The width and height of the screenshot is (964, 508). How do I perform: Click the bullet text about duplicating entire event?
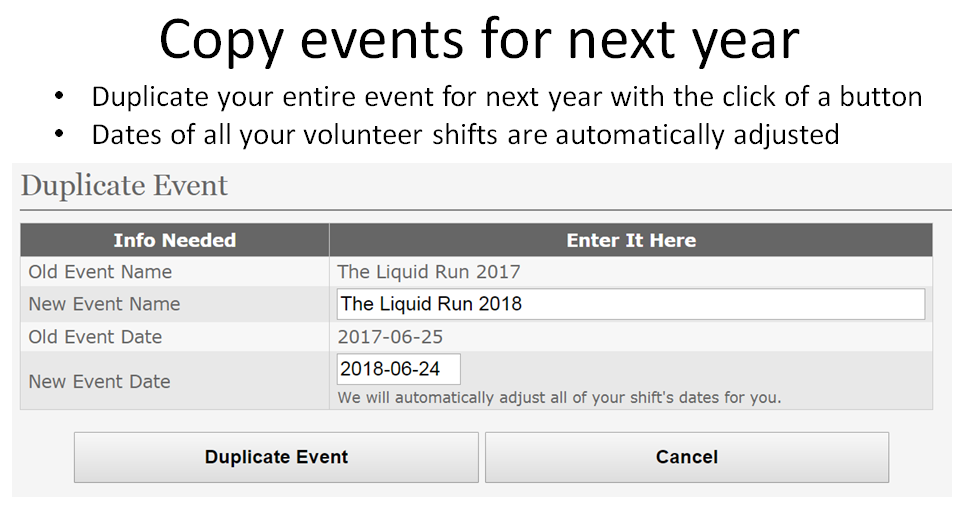[506, 98]
